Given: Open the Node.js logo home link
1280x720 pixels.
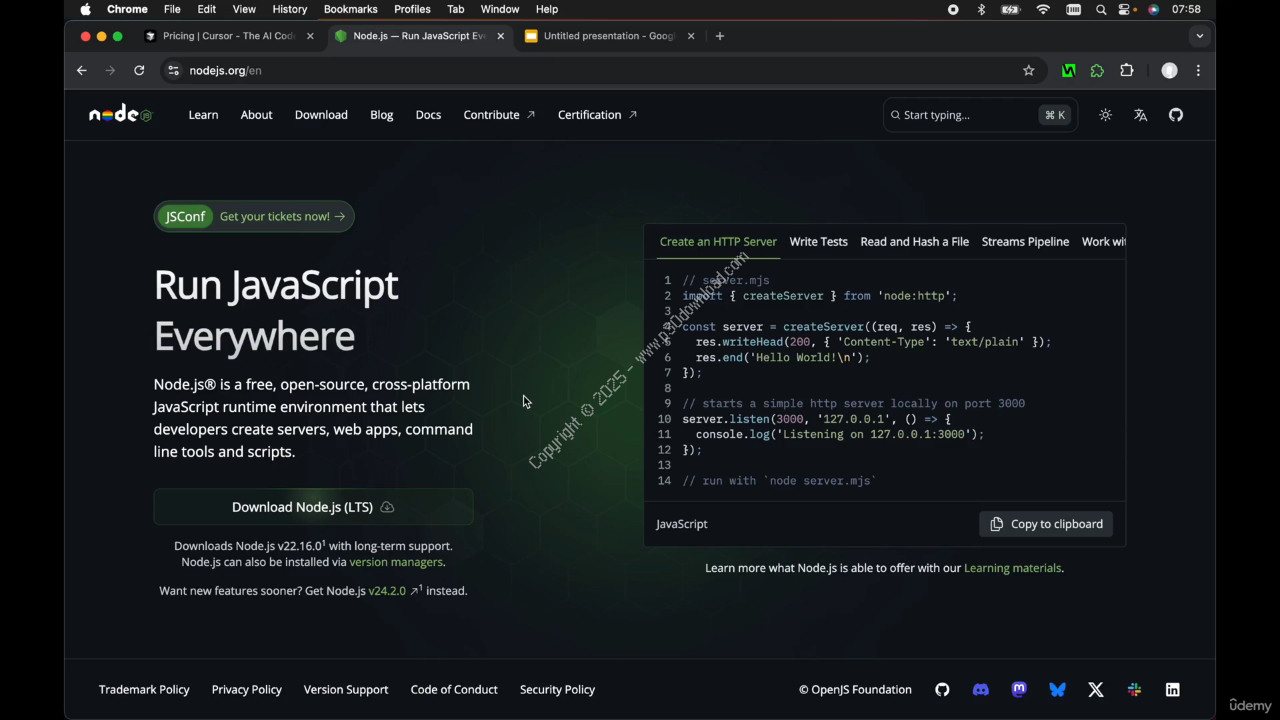Looking at the screenshot, I should tap(120, 115).
